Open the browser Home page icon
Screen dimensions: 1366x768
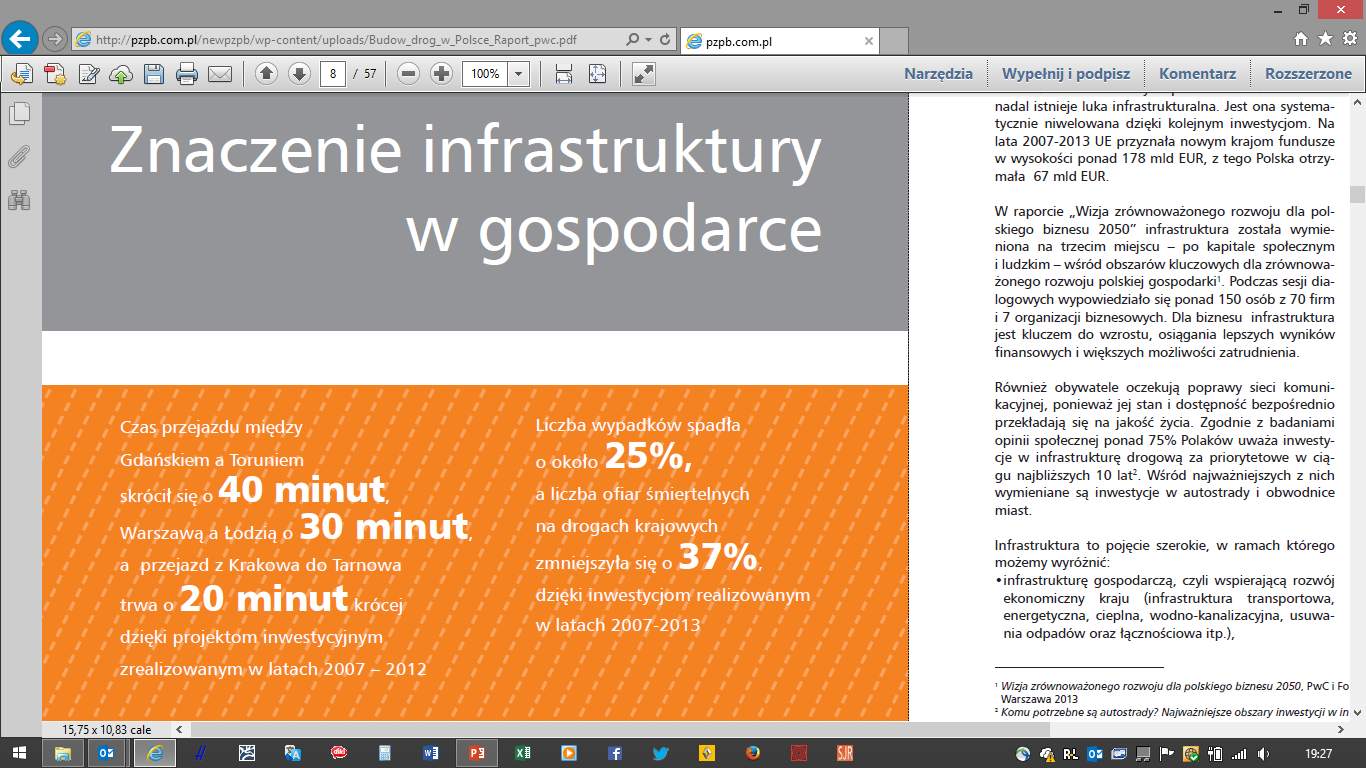pos(1300,39)
